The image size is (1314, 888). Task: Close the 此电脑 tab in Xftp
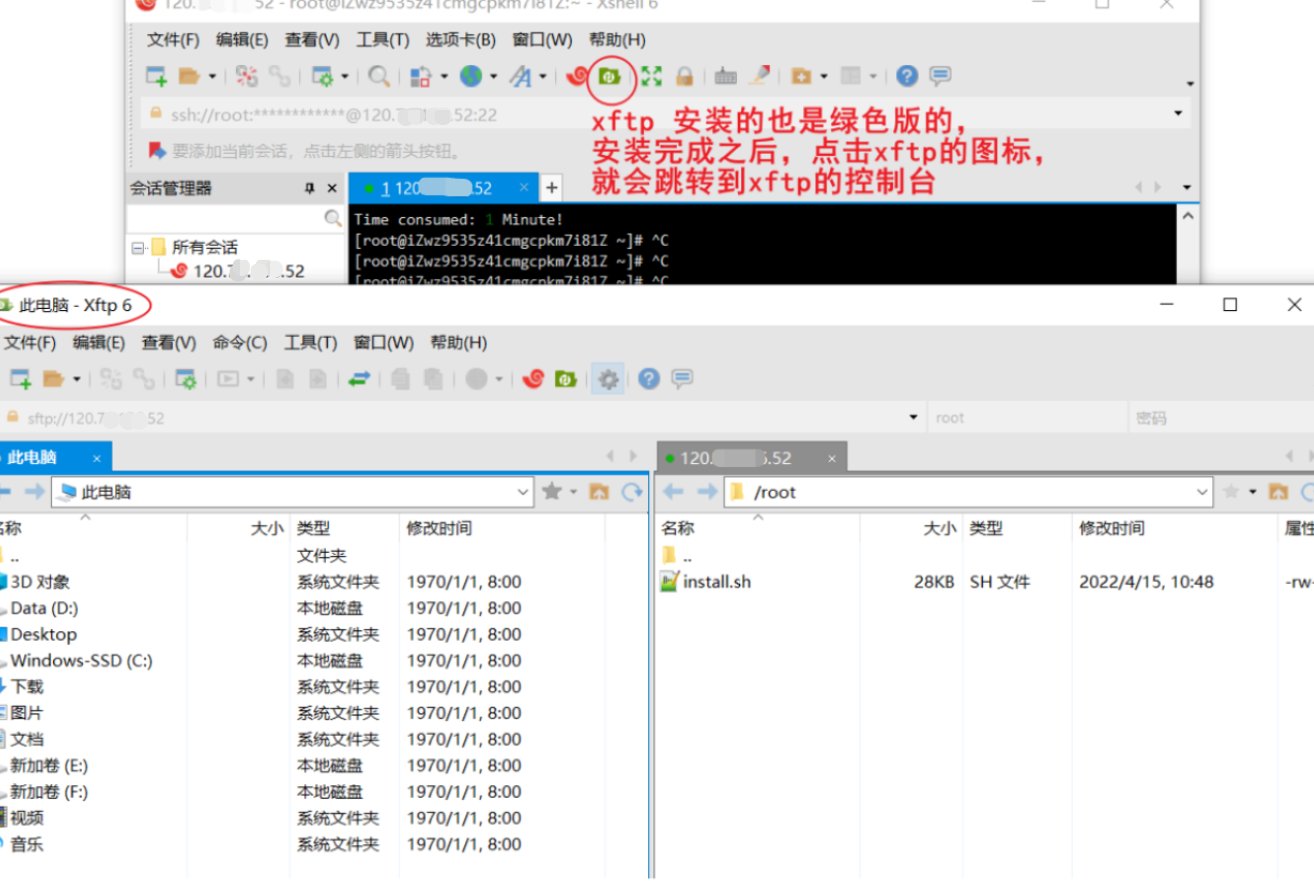(97, 459)
